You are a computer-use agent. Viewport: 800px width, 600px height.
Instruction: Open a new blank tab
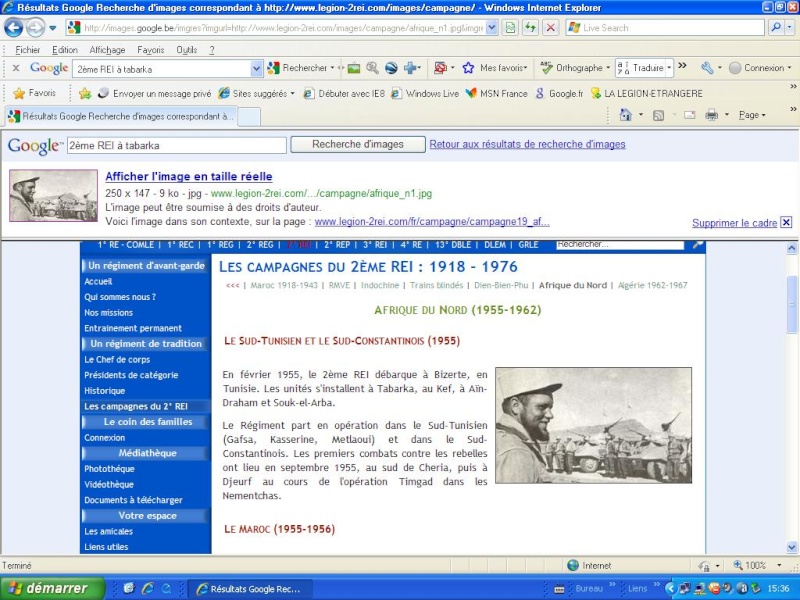249,117
